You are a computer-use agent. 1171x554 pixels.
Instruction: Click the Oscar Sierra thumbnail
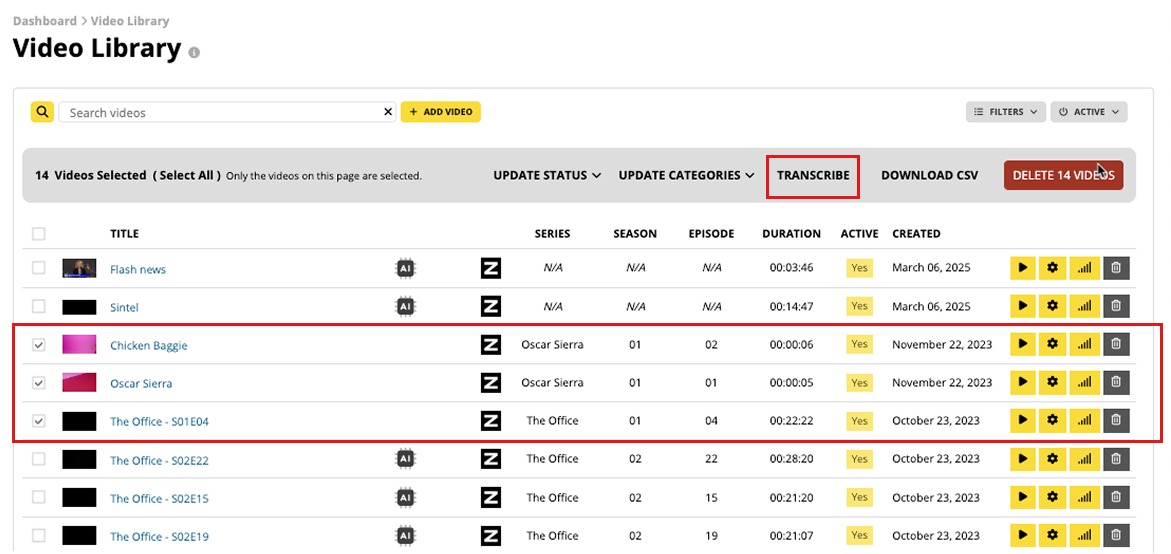(x=79, y=382)
